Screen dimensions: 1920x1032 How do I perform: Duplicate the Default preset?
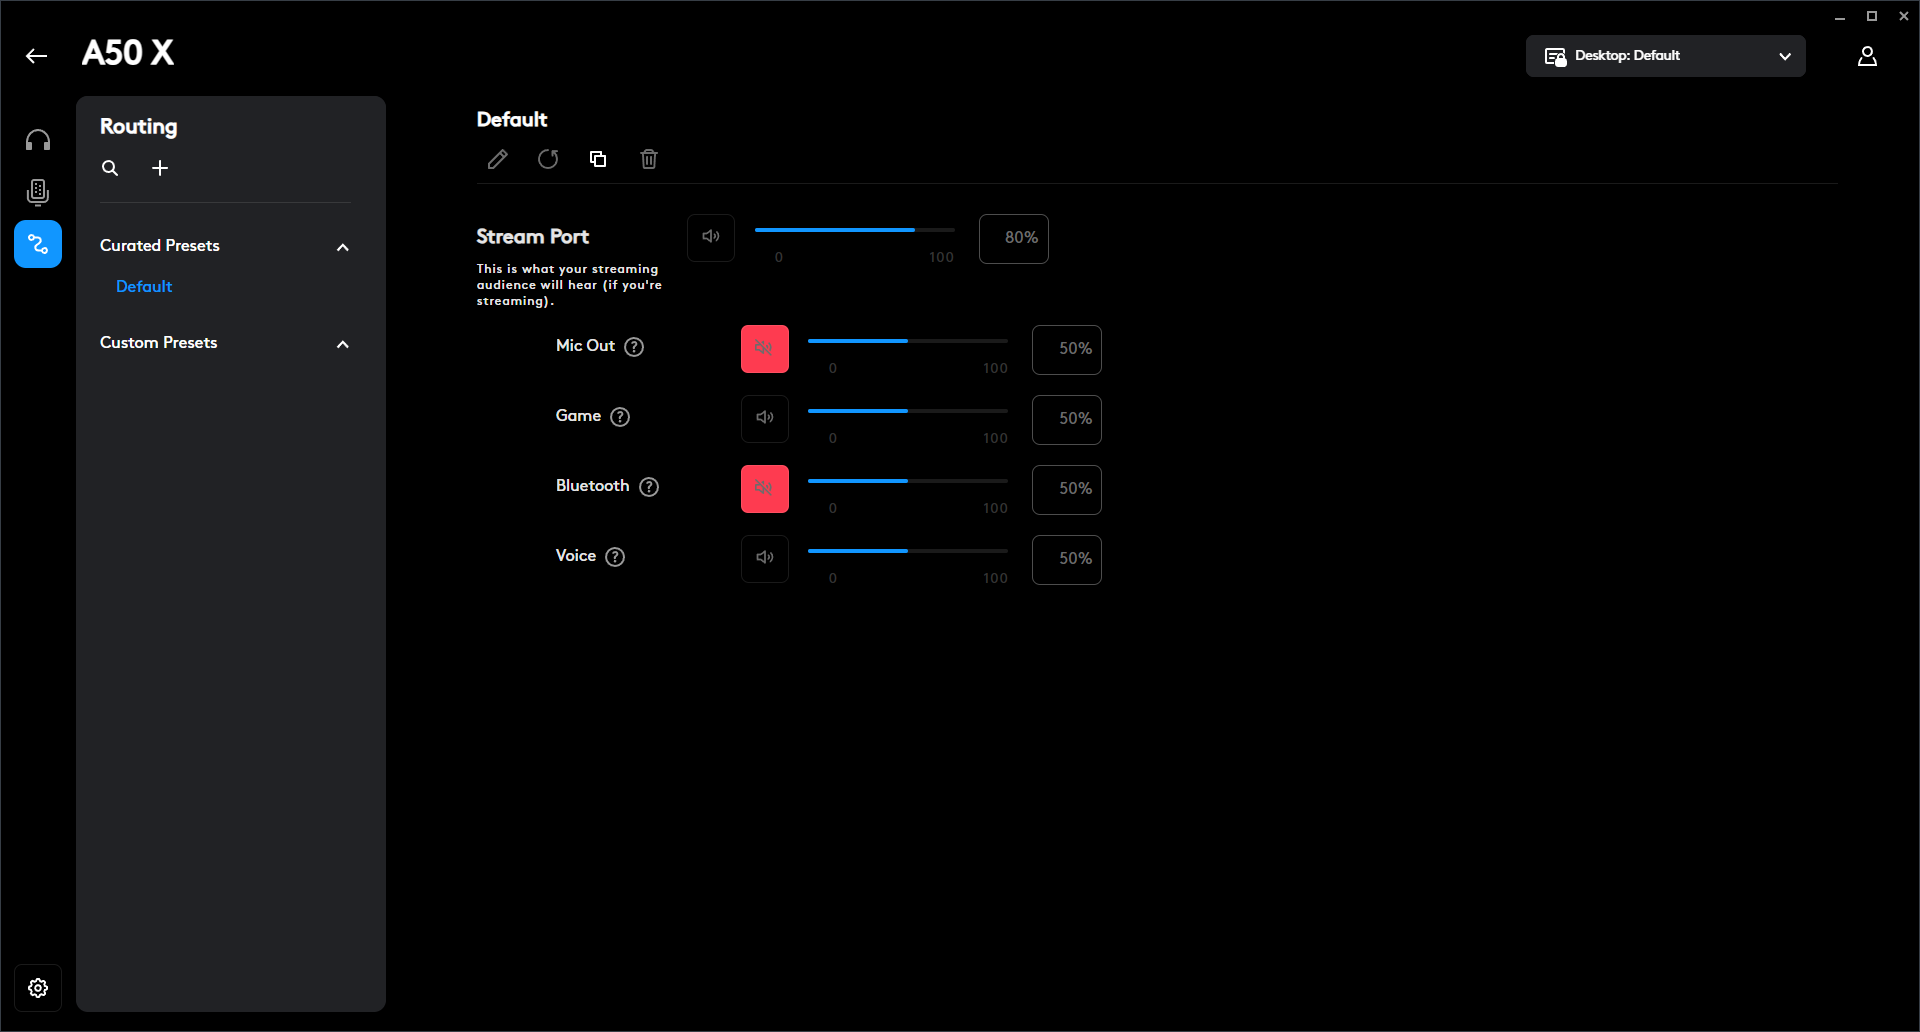point(598,160)
